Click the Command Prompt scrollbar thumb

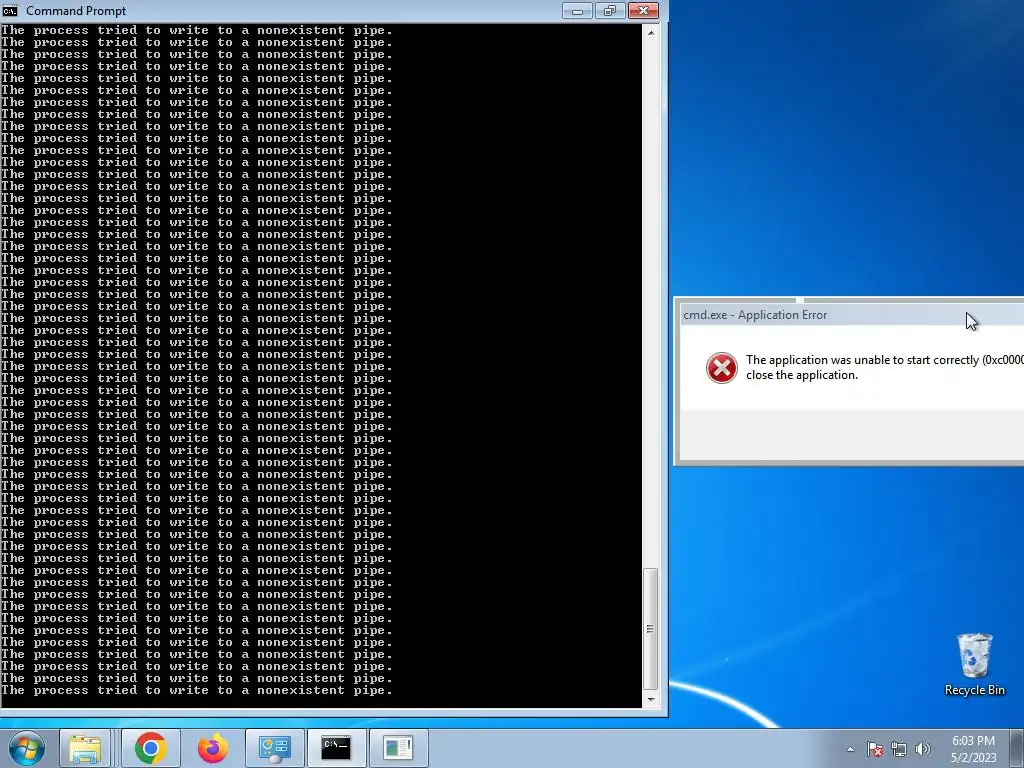pos(650,629)
